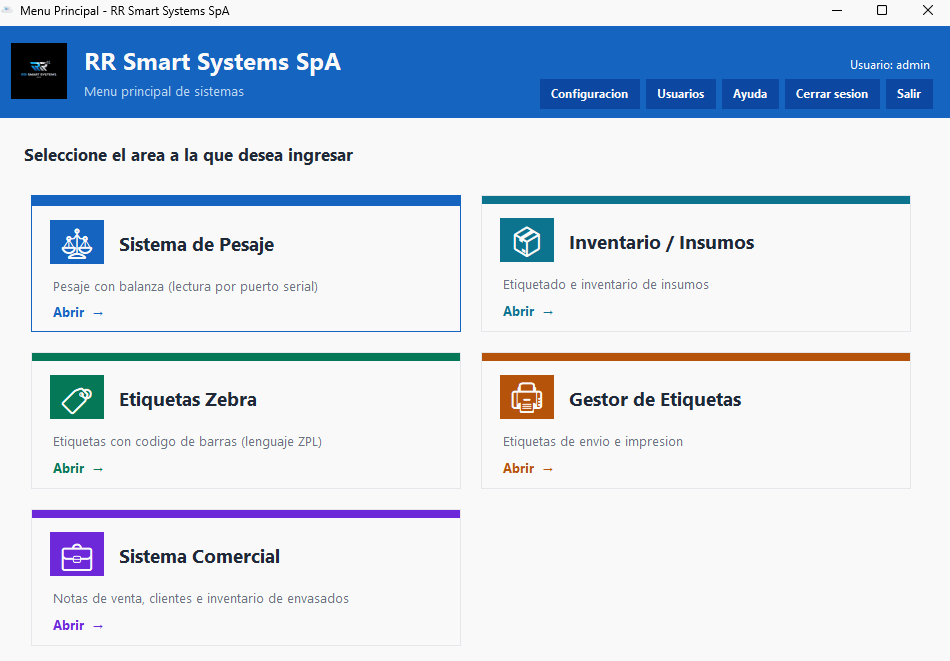Screen dimensions: 950x661
Task: Maximize the Menu Principal window
Action: (882, 10)
